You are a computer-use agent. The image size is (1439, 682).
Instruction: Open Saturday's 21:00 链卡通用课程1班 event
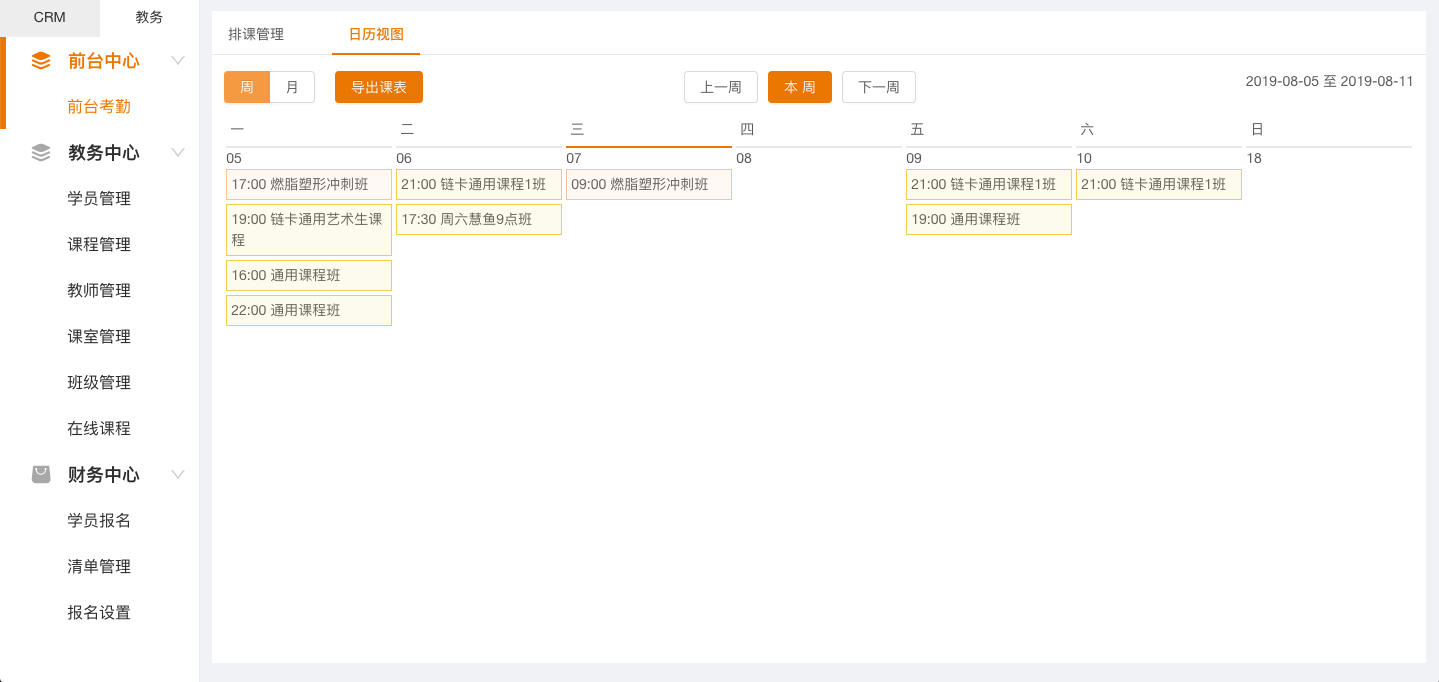click(1159, 184)
